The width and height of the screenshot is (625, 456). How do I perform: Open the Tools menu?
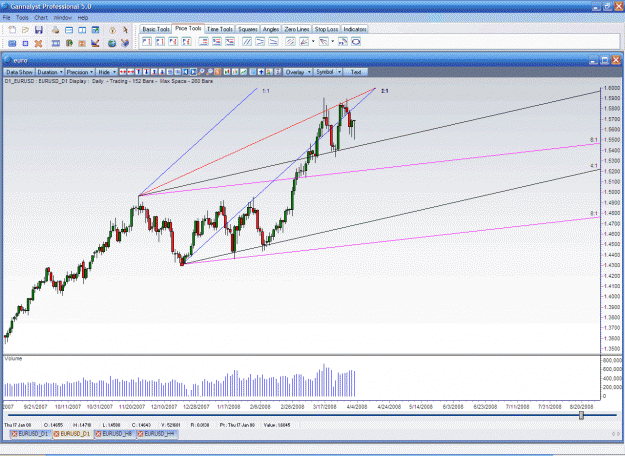[22, 18]
